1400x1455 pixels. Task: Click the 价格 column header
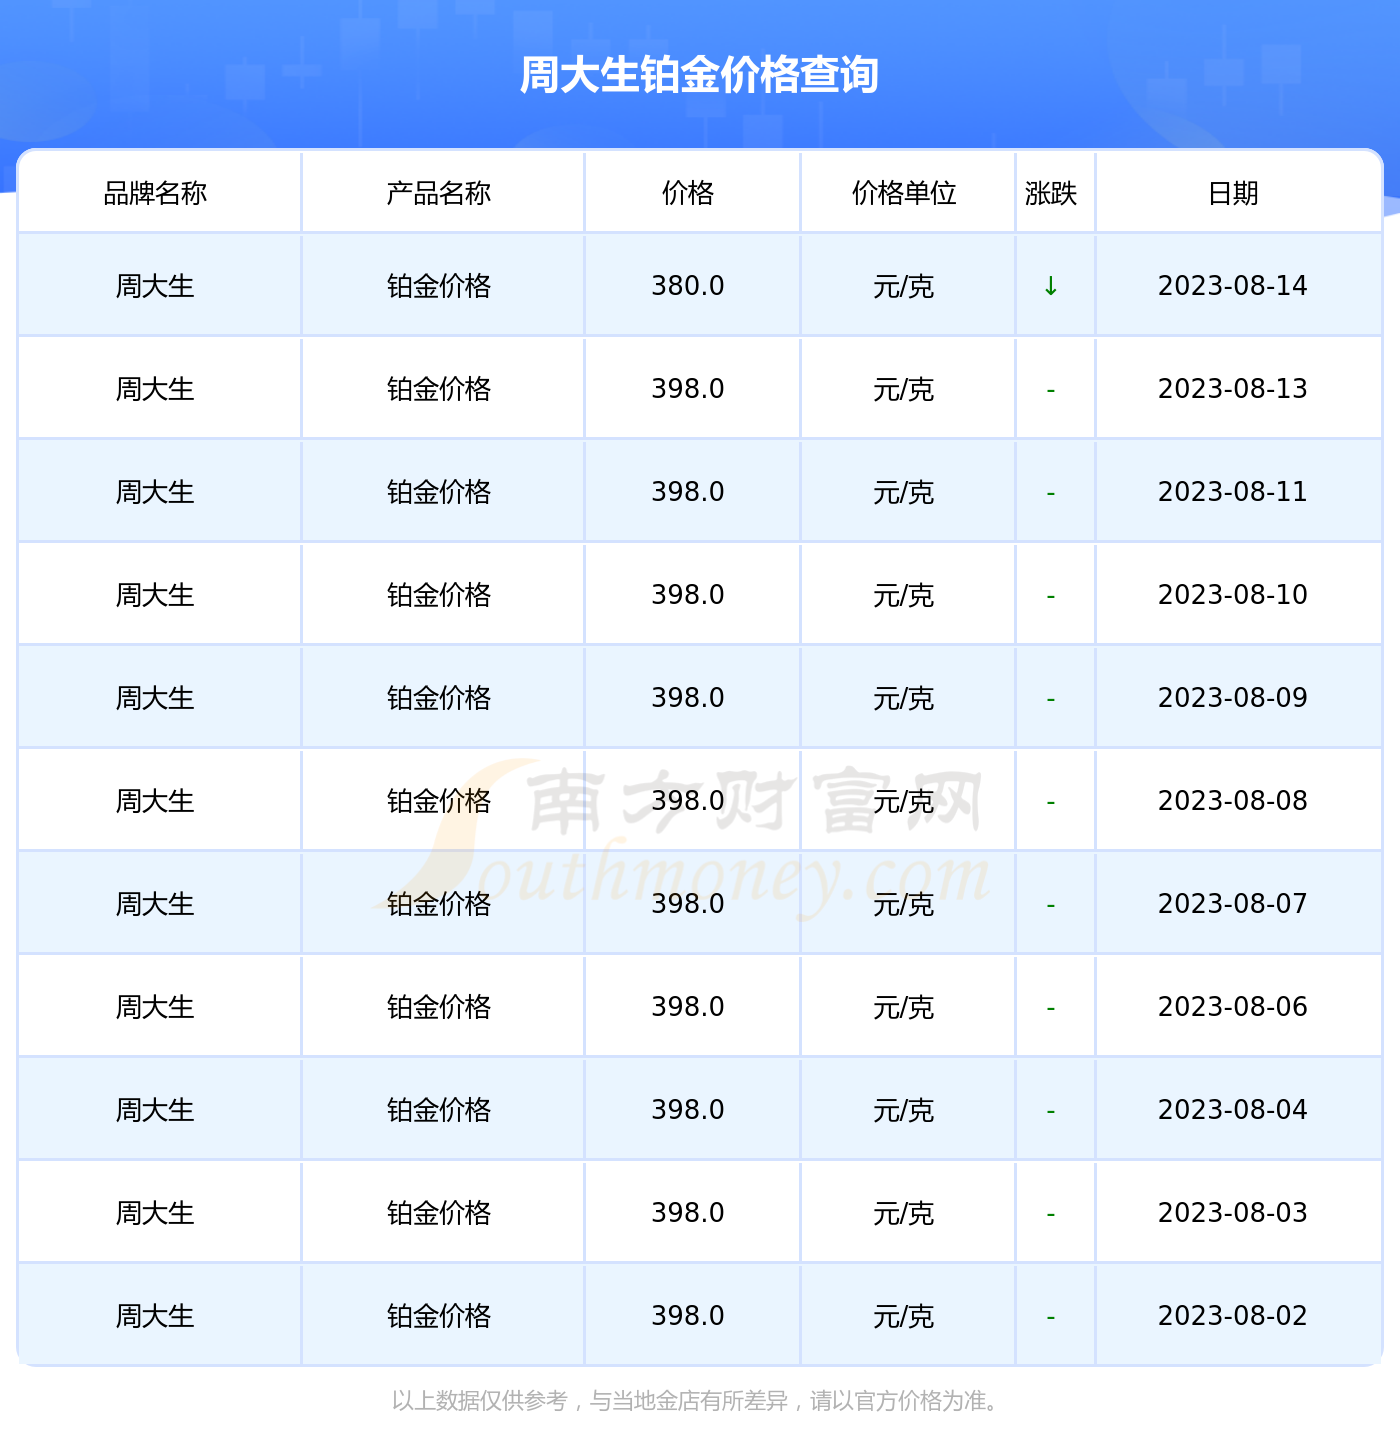tap(688, 193)
